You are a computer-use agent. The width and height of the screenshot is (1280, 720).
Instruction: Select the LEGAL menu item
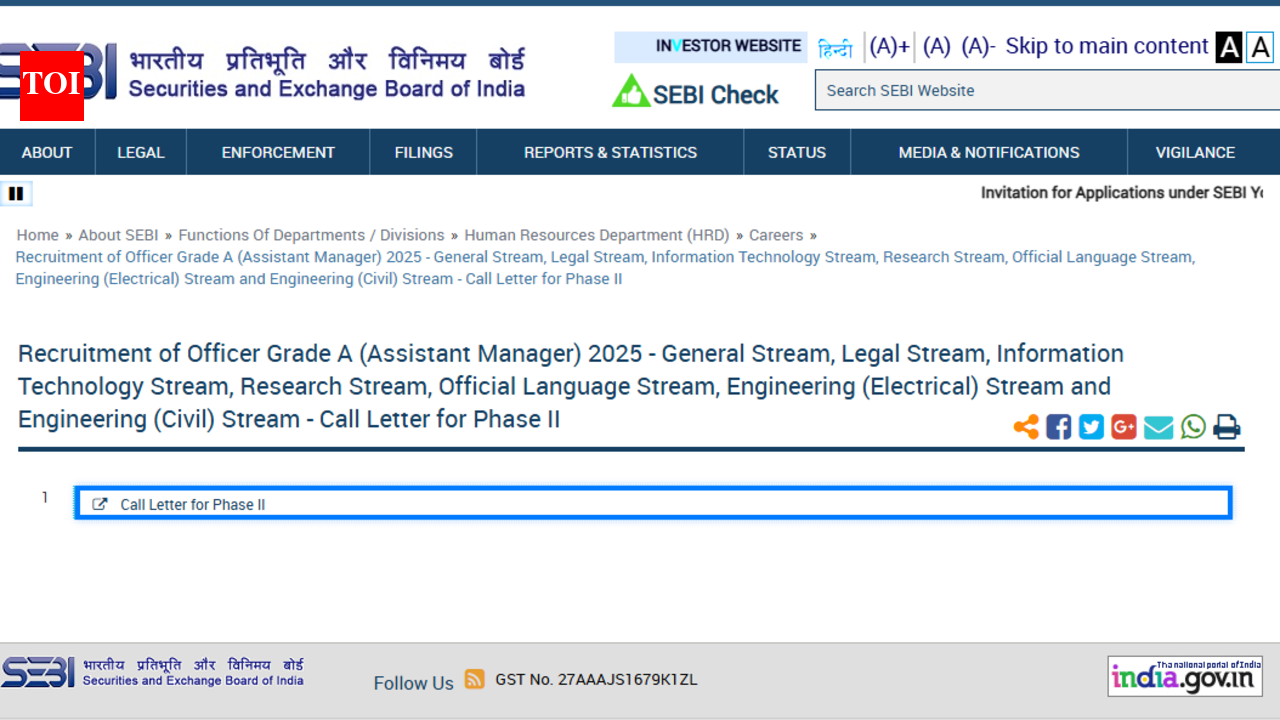(140, 151)
